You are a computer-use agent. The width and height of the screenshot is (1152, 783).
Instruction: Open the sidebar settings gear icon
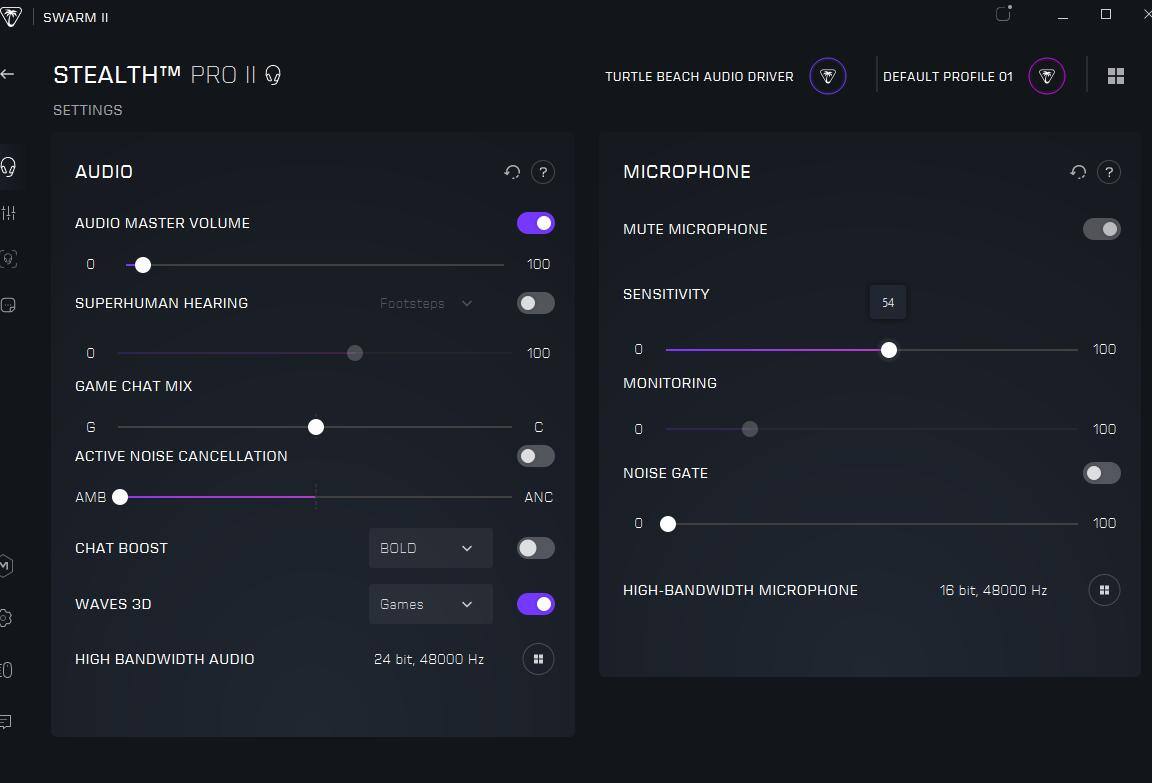tap(6, 618)
